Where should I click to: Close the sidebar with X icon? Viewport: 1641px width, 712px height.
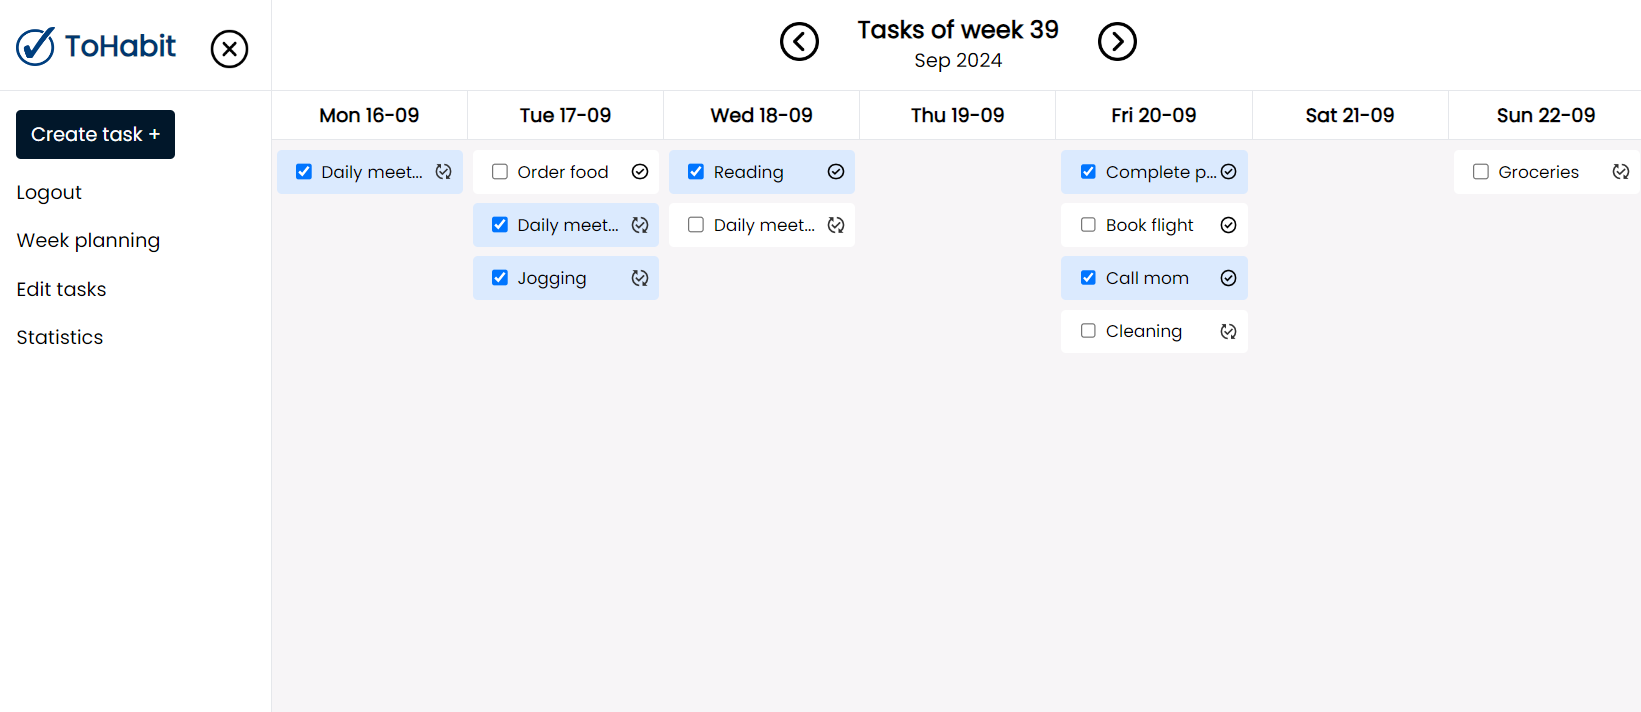[229, 48]
